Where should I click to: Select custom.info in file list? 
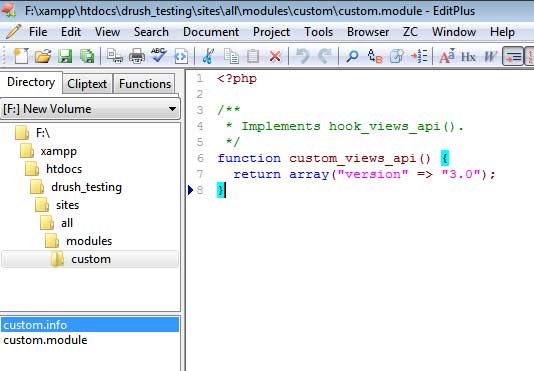pos(90,325)
